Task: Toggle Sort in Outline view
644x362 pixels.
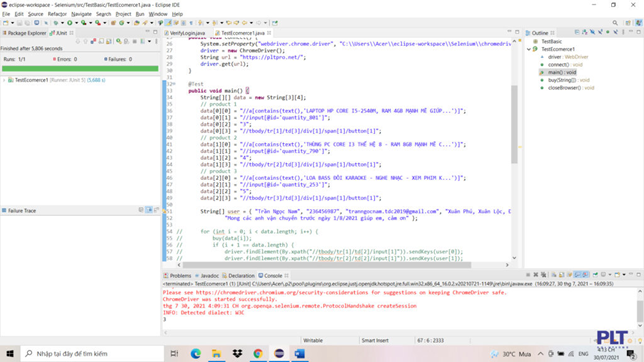Action: [585, 32]
